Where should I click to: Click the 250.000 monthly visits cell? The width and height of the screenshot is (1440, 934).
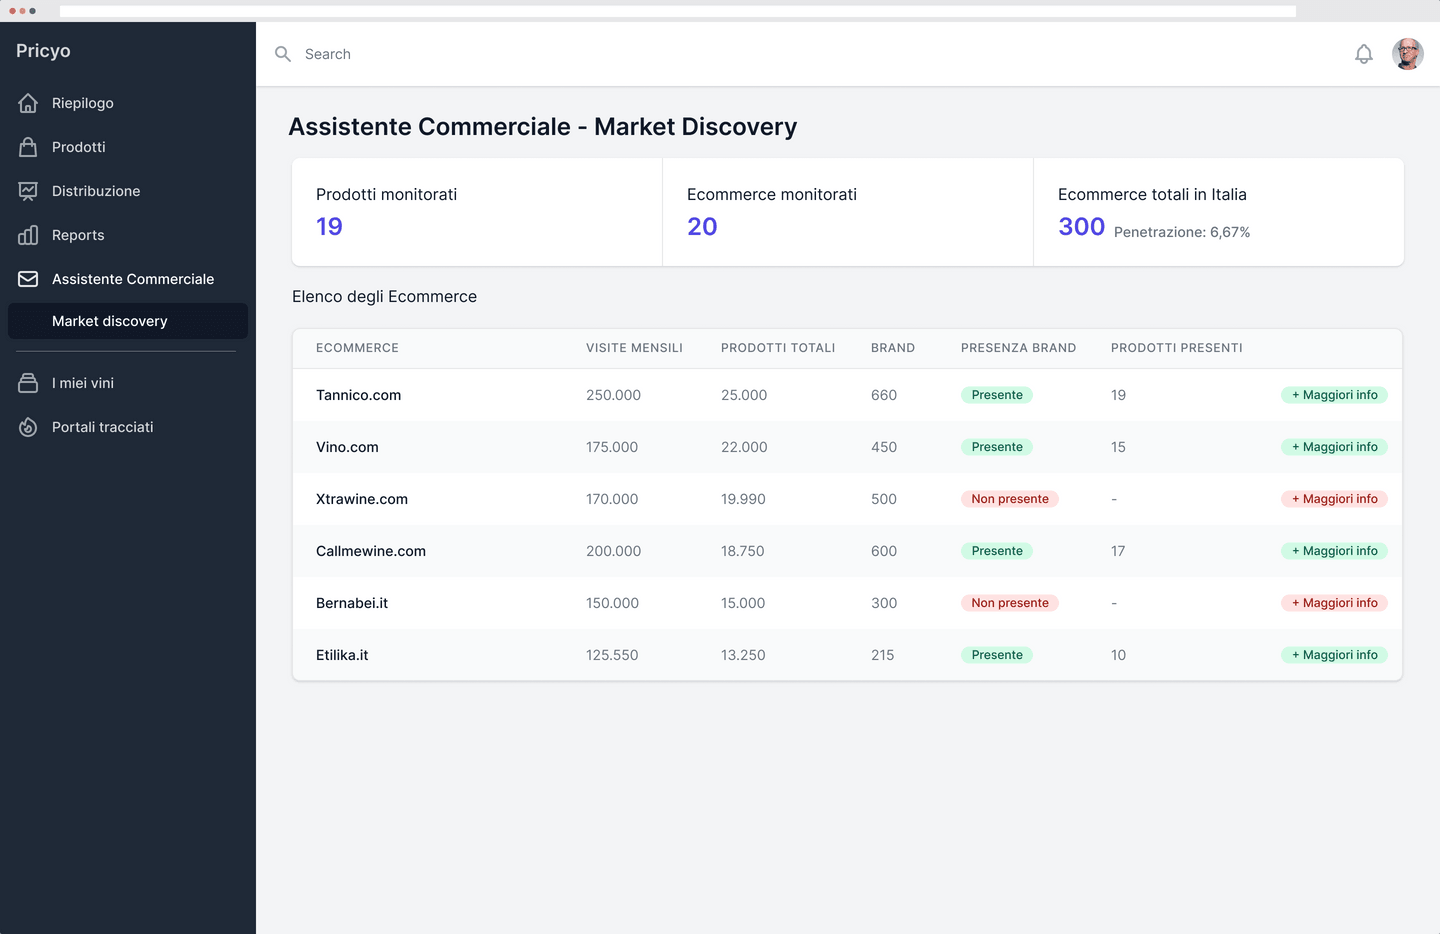(x=613, y=395)
